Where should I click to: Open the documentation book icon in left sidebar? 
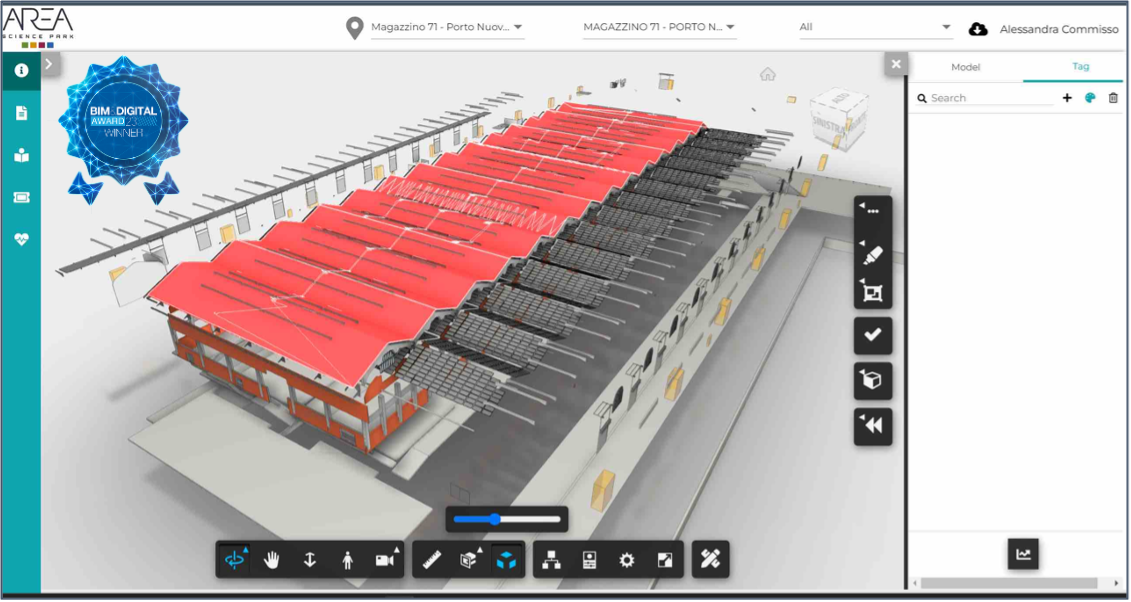click(20, 155)
